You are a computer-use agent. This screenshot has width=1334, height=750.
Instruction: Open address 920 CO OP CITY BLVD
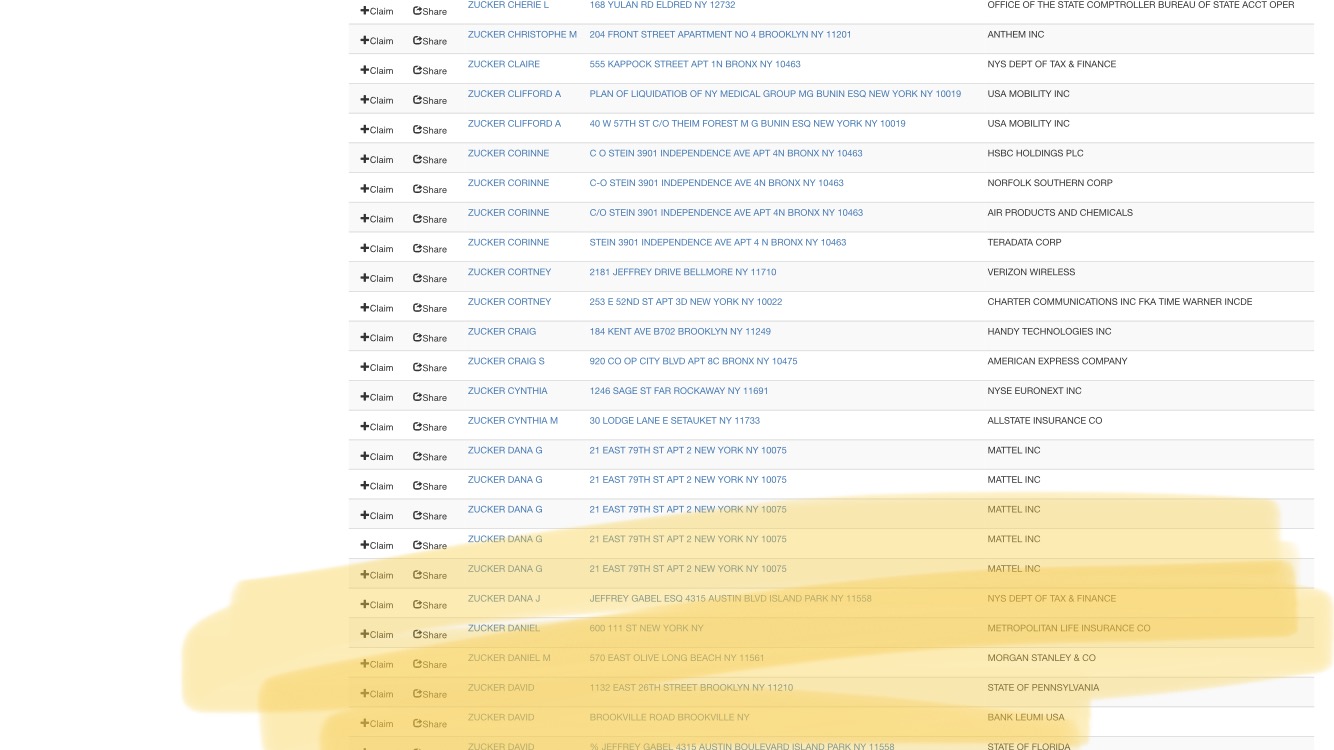coord(693,361)
